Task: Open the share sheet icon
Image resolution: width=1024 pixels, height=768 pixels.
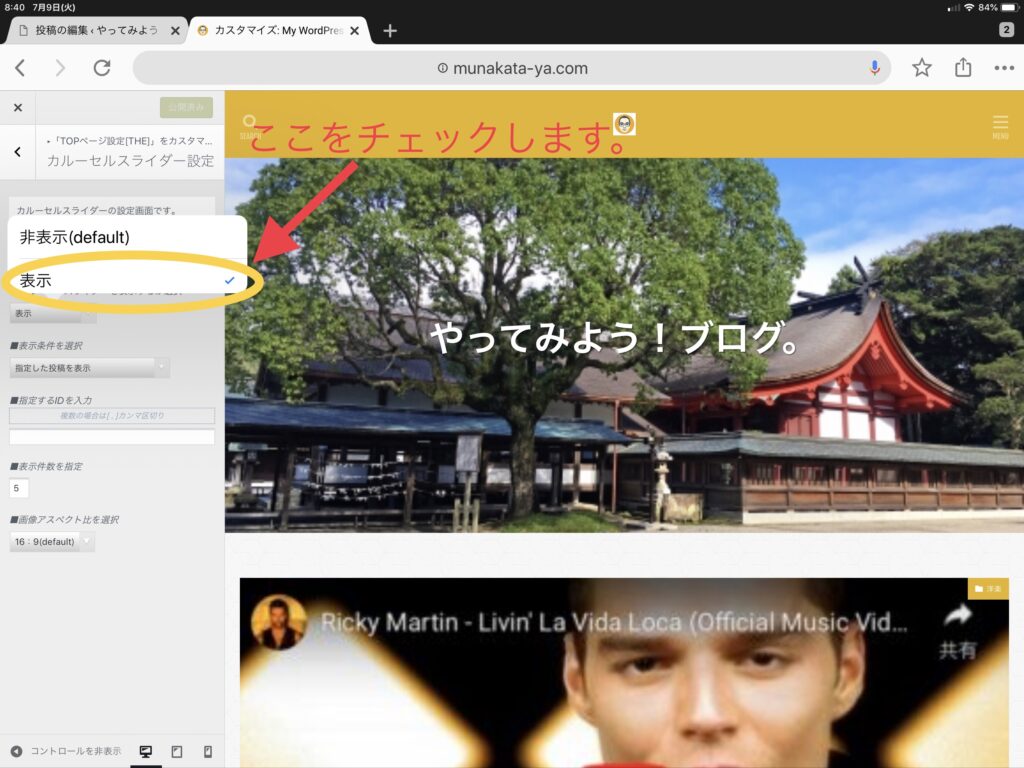Action: (x=963, y=67)
